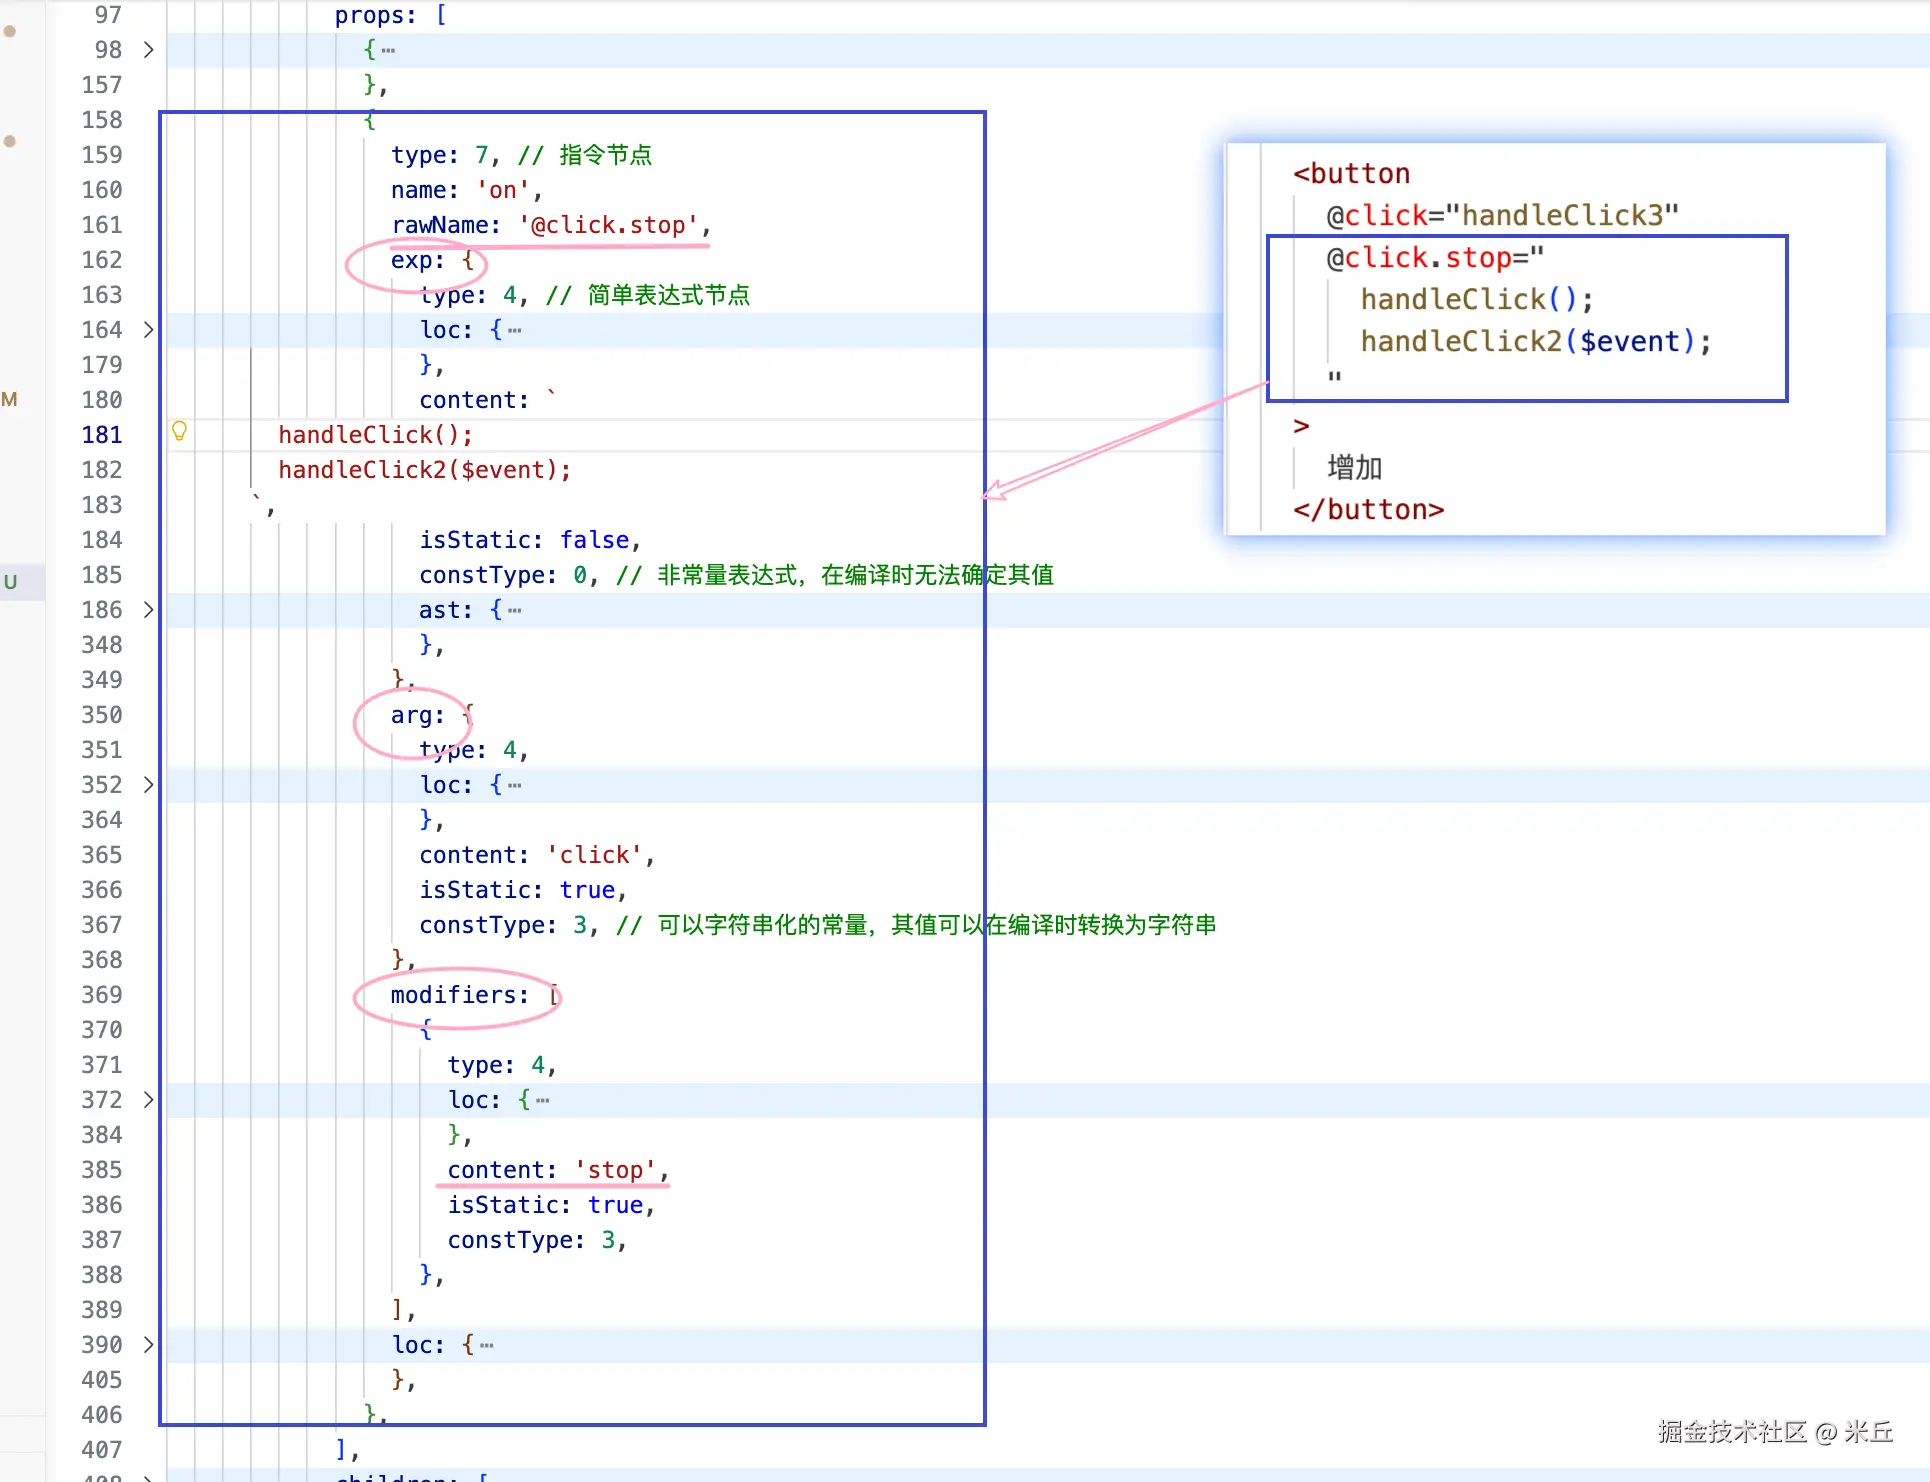Expand the folded loc block at line 164
The image size is (1930, 1482).
pyautogui.click(x=148, y=330)
